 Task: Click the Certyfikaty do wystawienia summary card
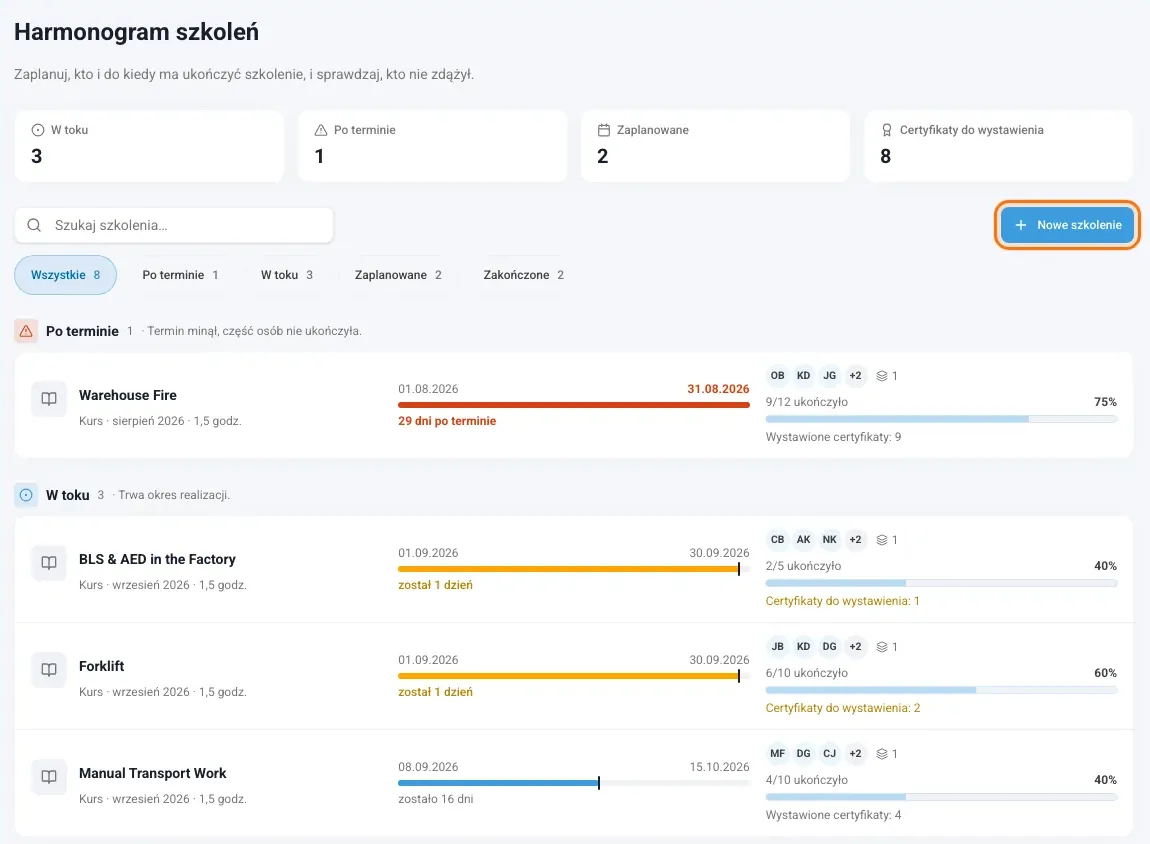click(998, 146)
